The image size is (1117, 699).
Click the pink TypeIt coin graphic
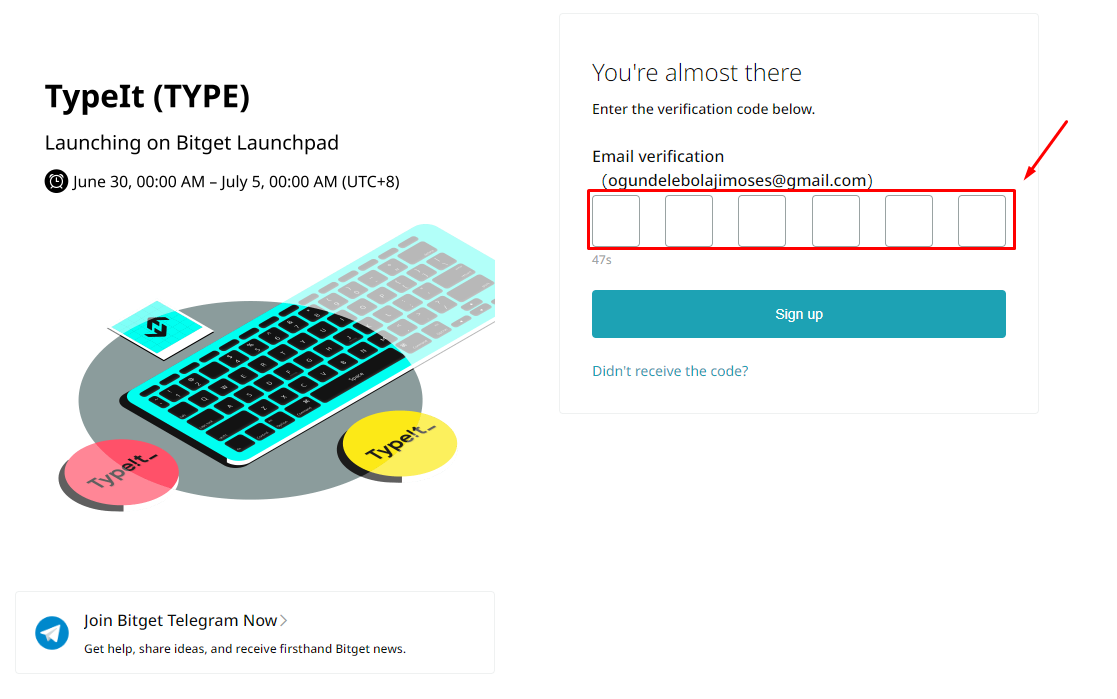click(119, 474)
